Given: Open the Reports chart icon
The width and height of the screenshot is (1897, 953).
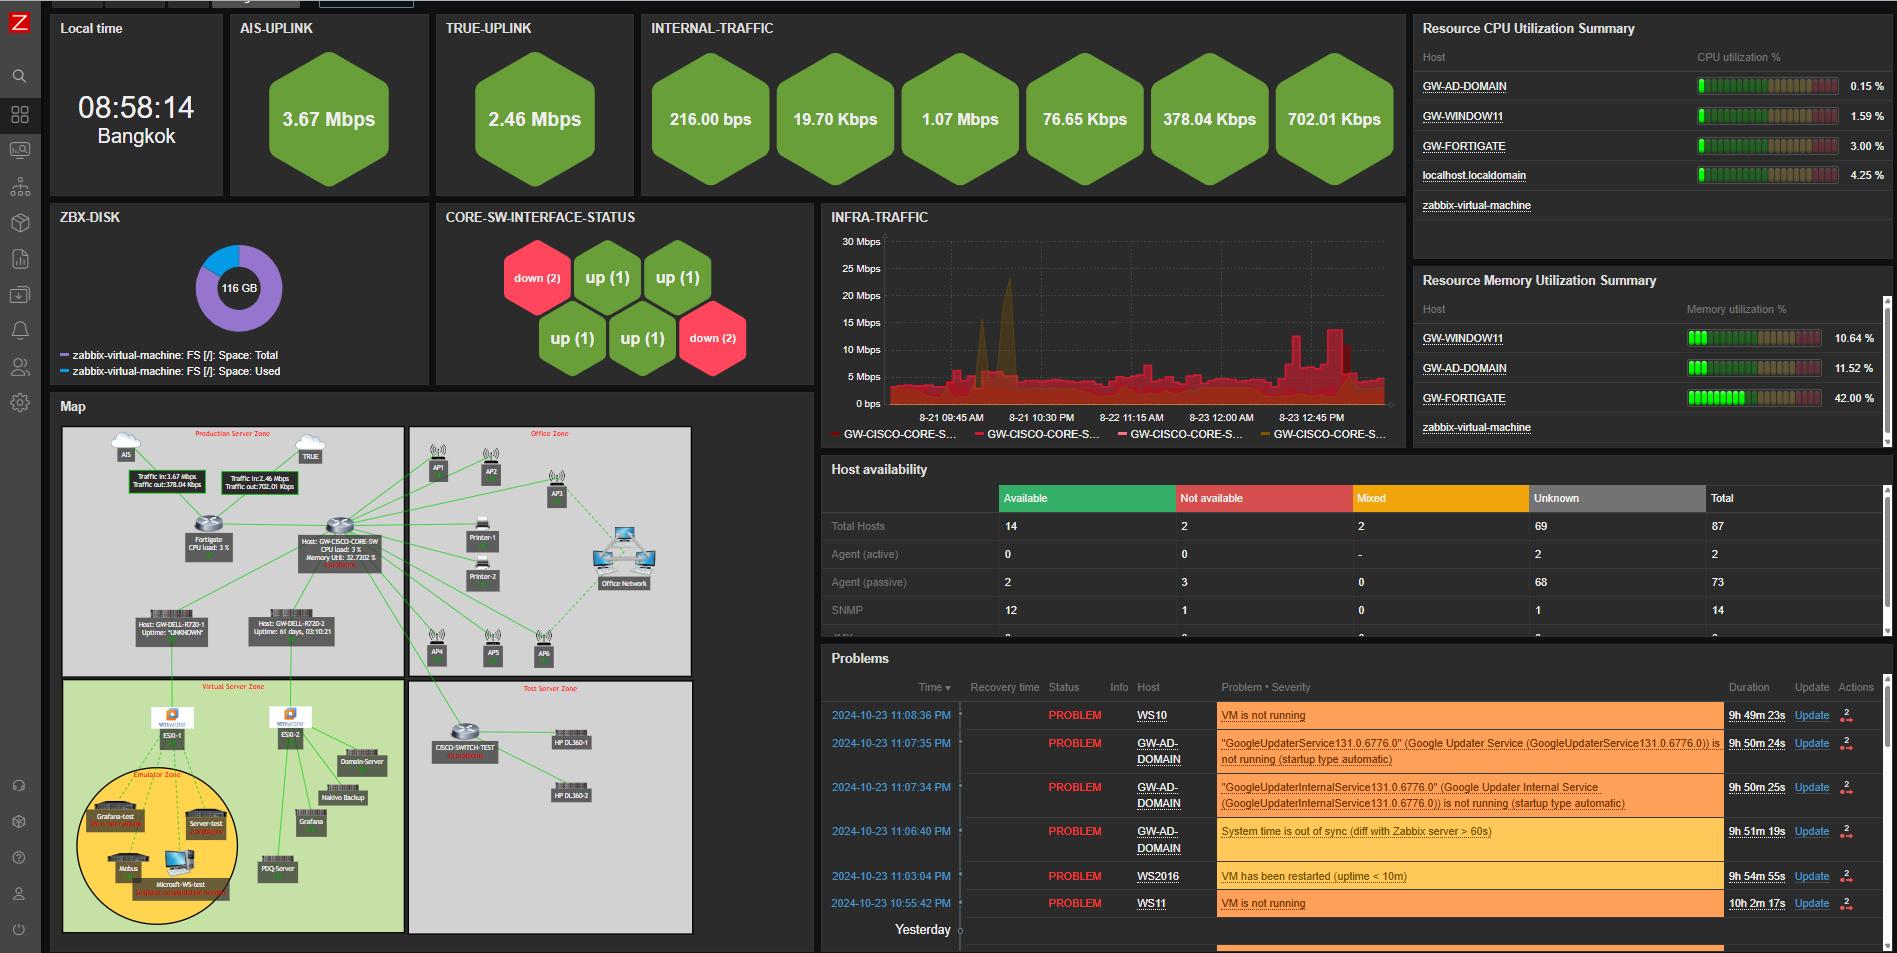Looking at the screenshot, I should [x=19, y=259].
